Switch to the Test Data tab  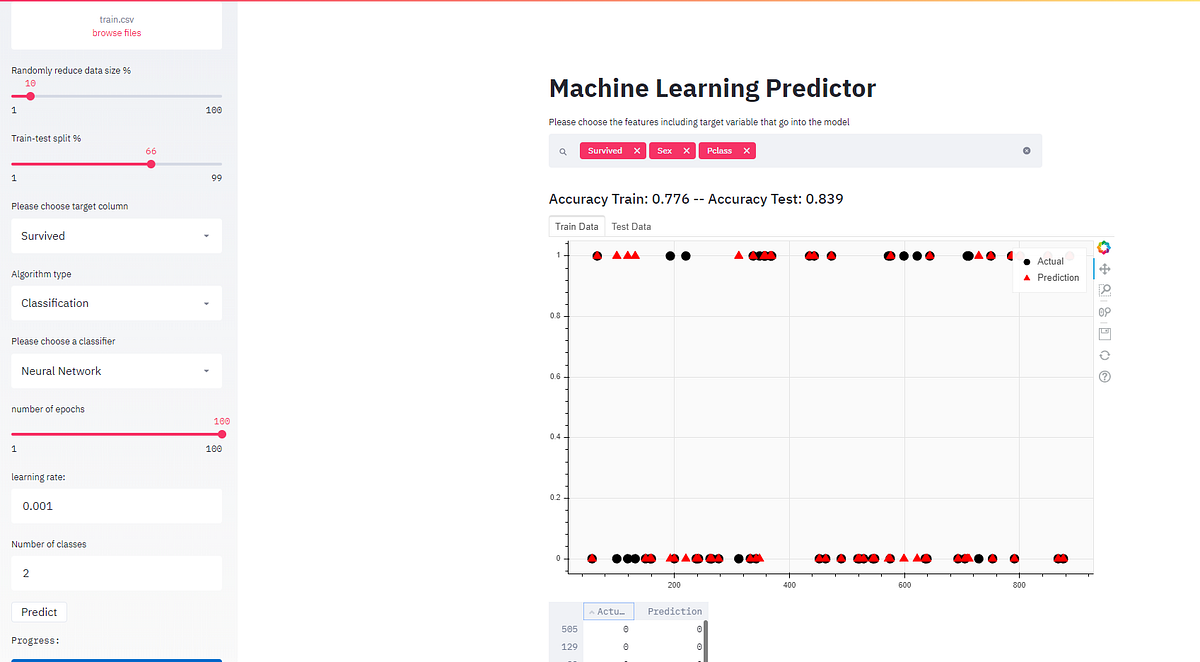[631, 226]
